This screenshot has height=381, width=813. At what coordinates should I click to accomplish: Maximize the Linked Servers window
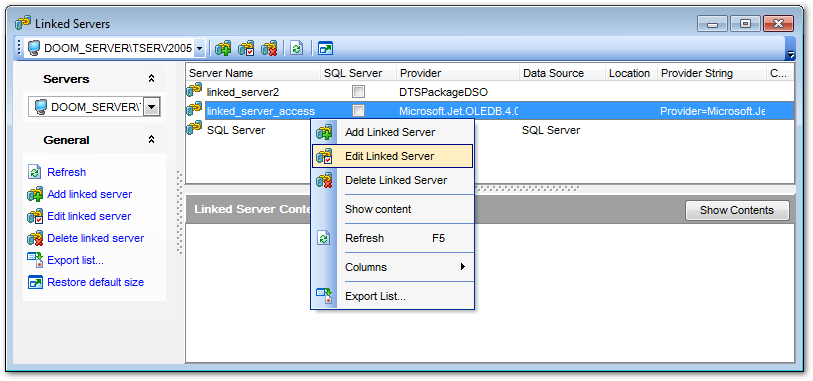(745, 24)
